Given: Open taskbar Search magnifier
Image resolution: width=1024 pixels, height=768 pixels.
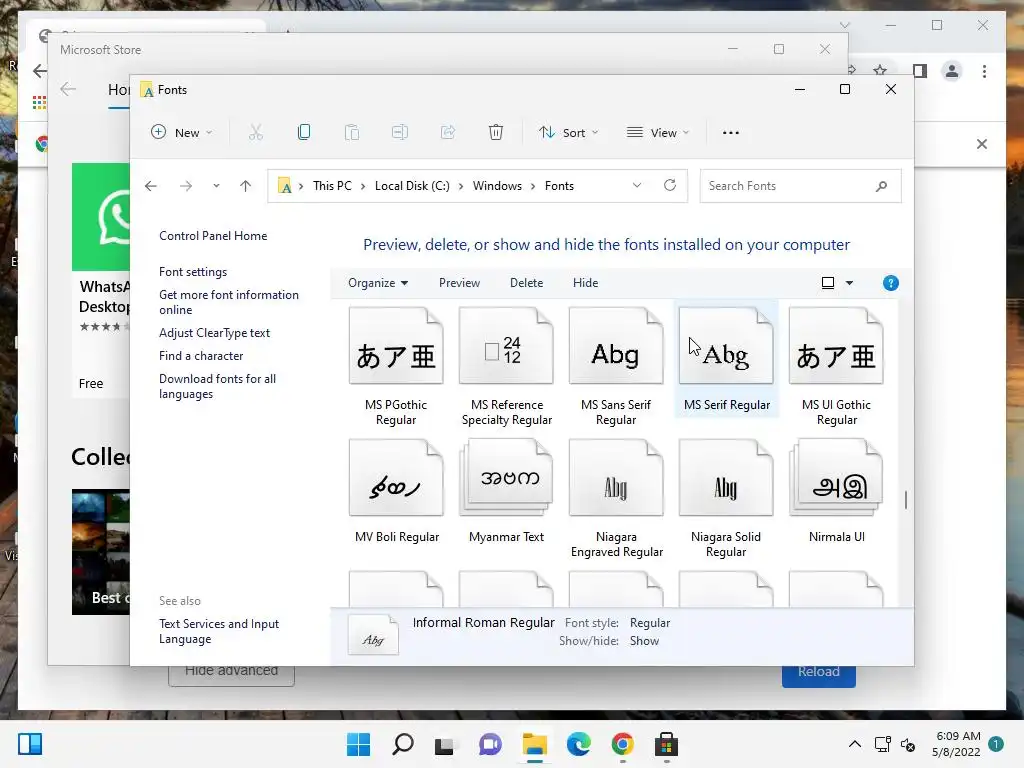Looking at the screenshot, I should tap(403, 744).
